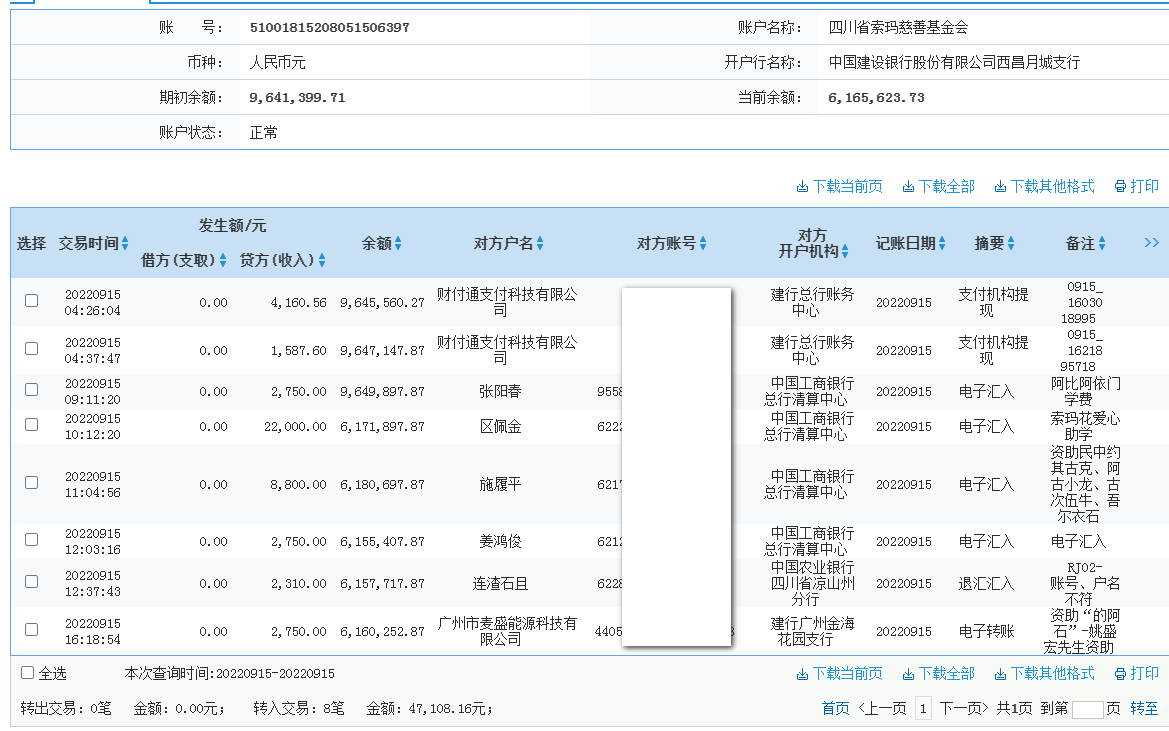Select the 连渣石且 transaction checkbox
1169x731 pixels.
31,582
